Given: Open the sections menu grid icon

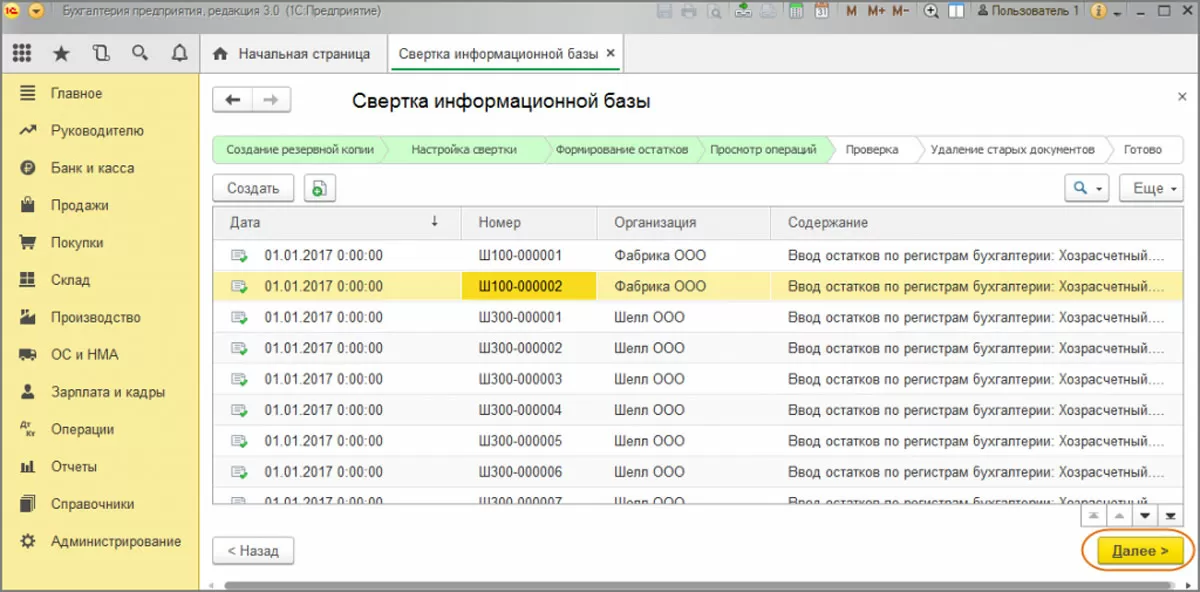Looking at the screenshot, I should point(21,53).
